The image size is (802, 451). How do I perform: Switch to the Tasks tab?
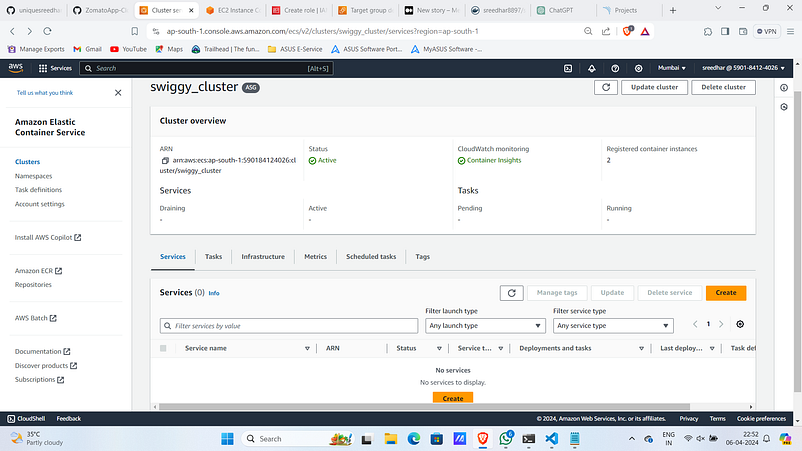click(213, 257)
